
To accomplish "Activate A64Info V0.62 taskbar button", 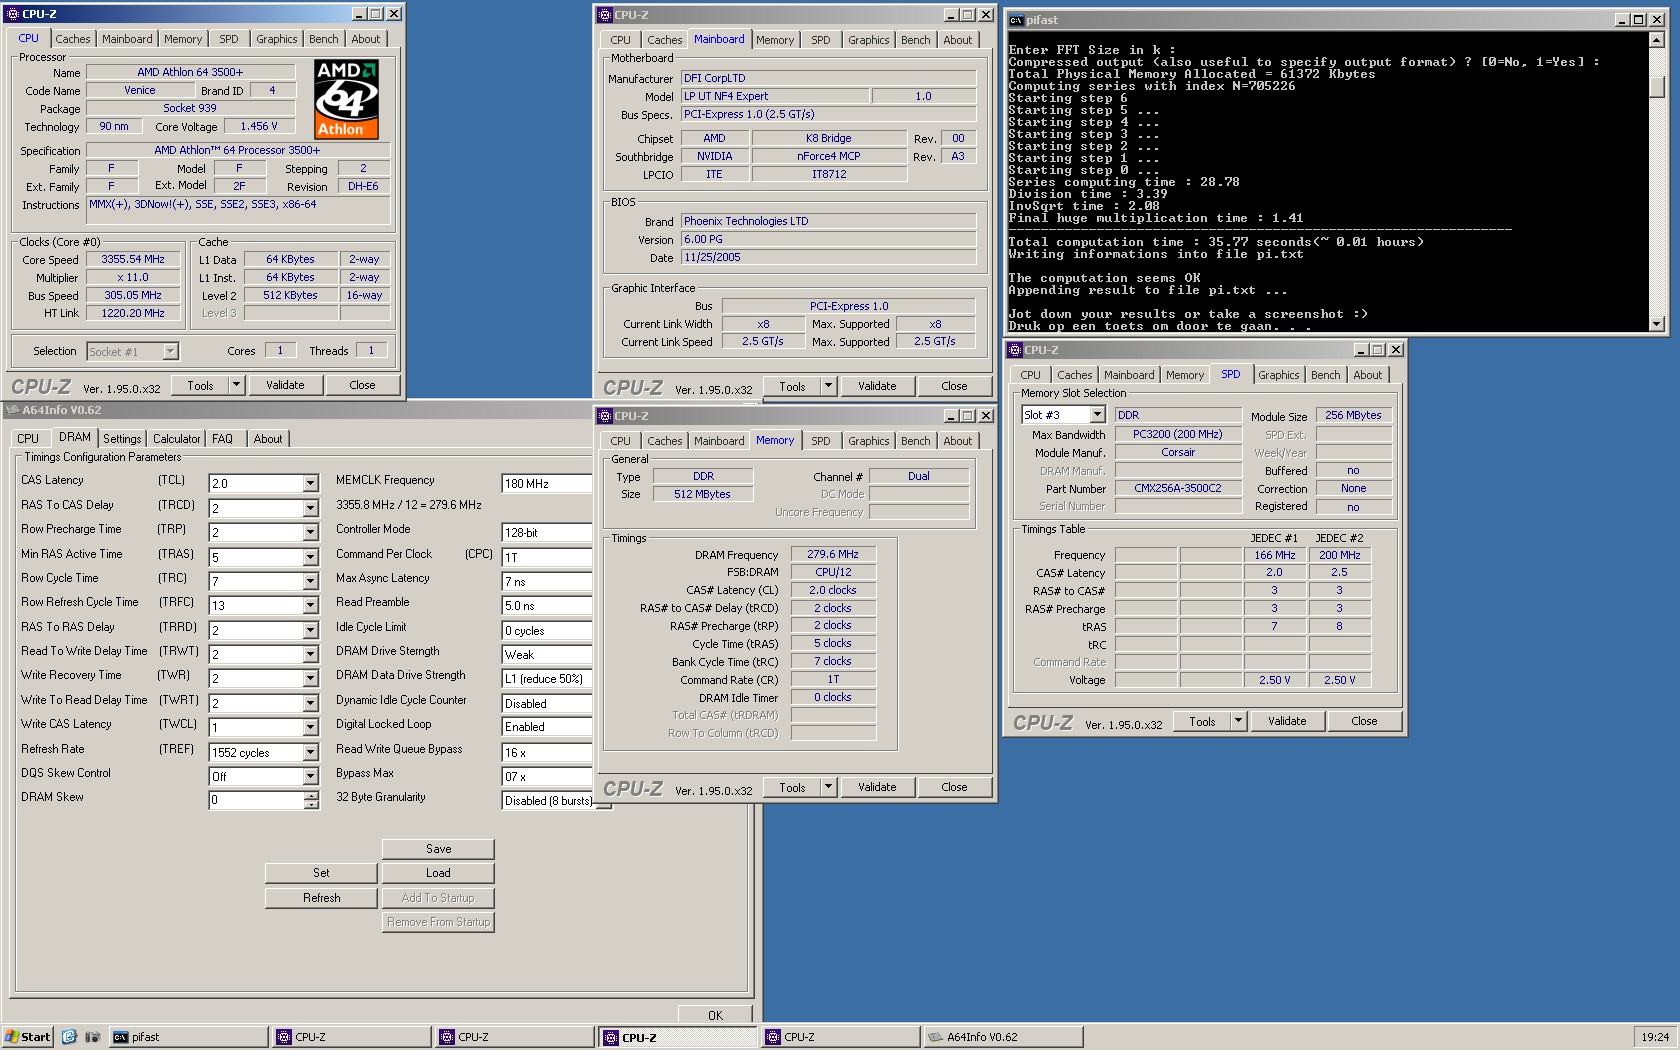I will (x=1004, y=1037).
